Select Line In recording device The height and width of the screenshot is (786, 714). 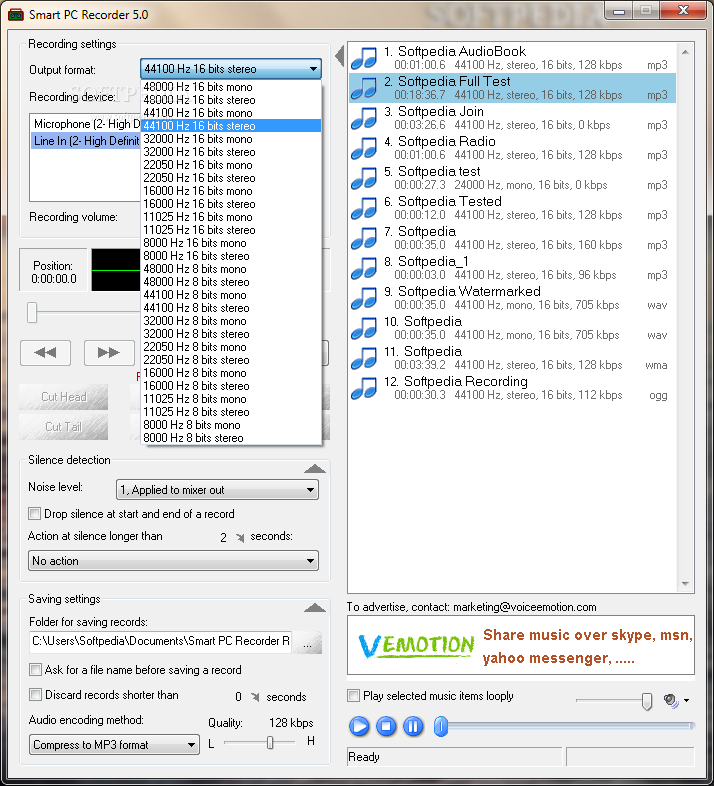click(86, 141)
